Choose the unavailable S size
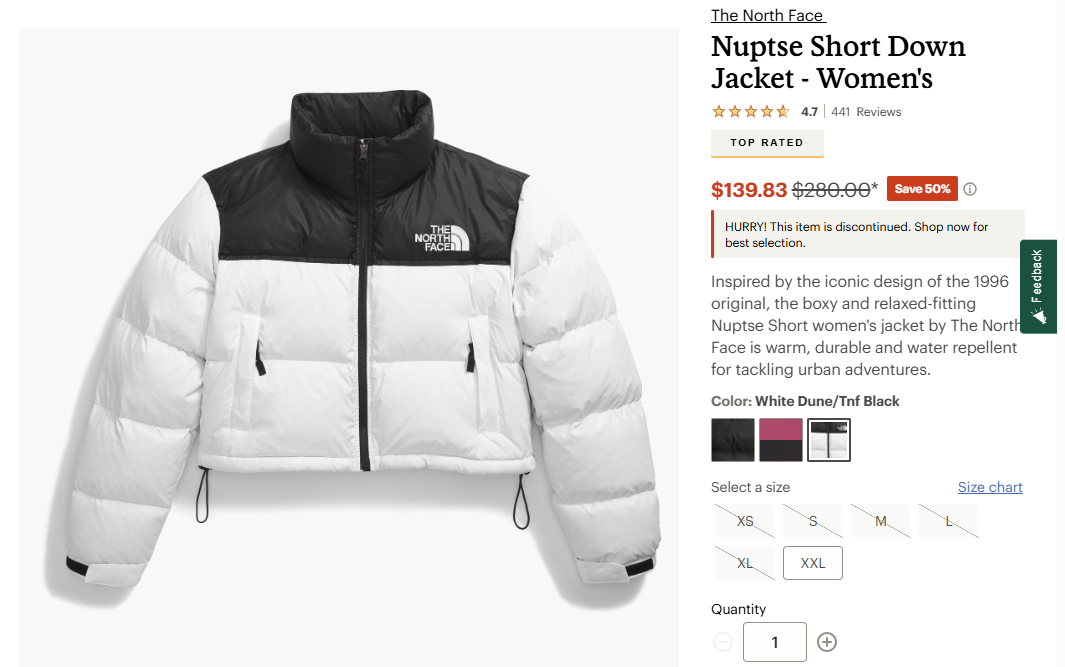The width and height of the screenshot is (1065, 667). click(813, 521)
